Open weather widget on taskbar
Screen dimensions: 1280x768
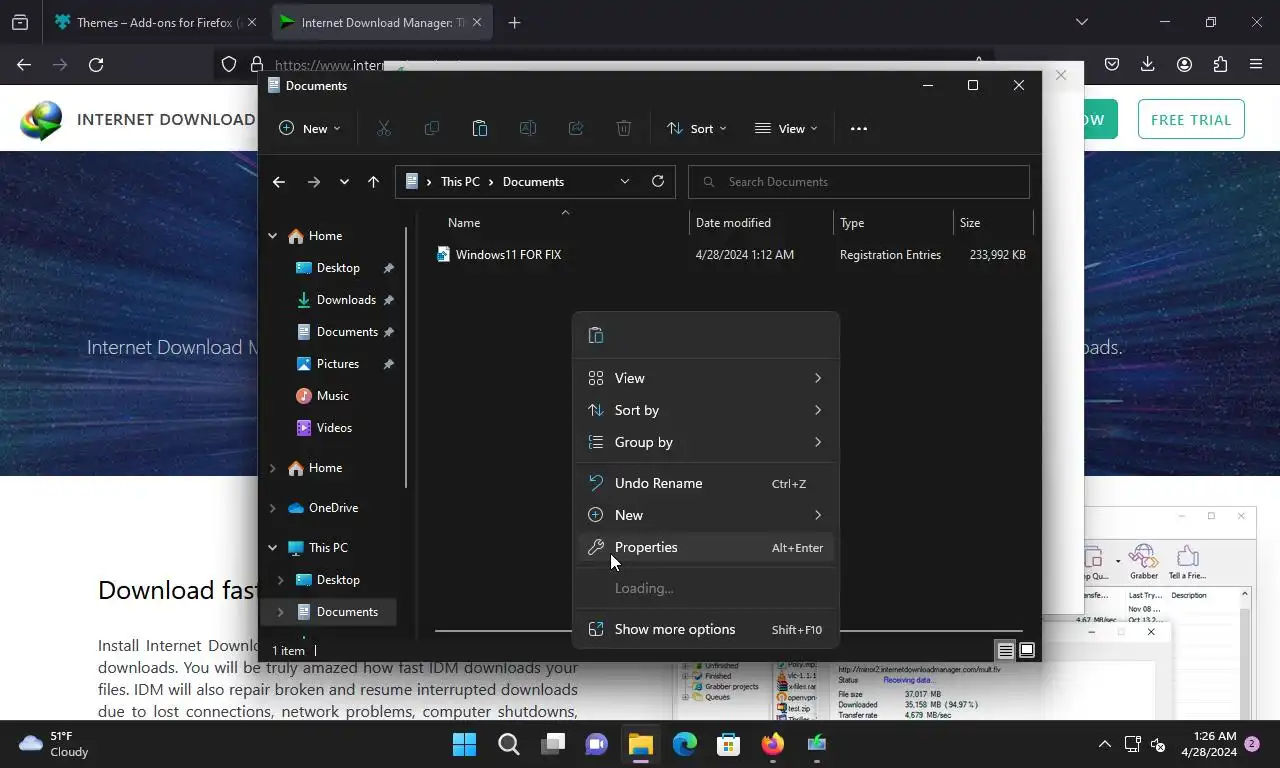tap(54, 744)
